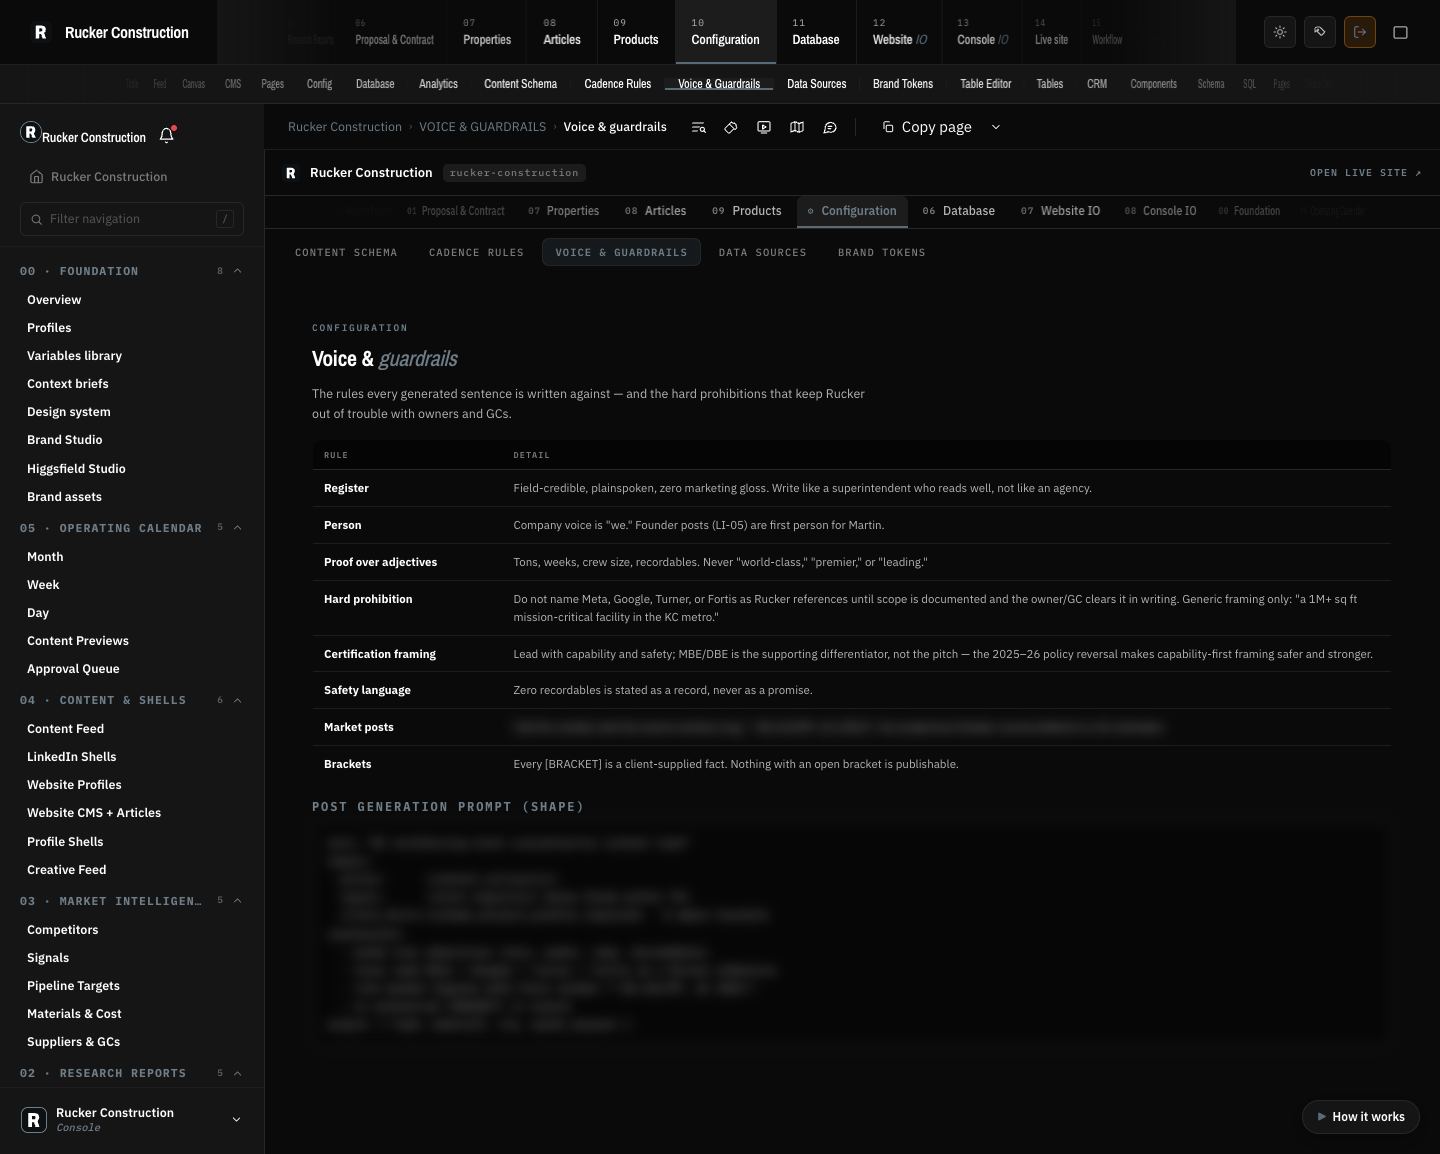Select Brand Tokens in the secondary nav bar

pos(903,84)
